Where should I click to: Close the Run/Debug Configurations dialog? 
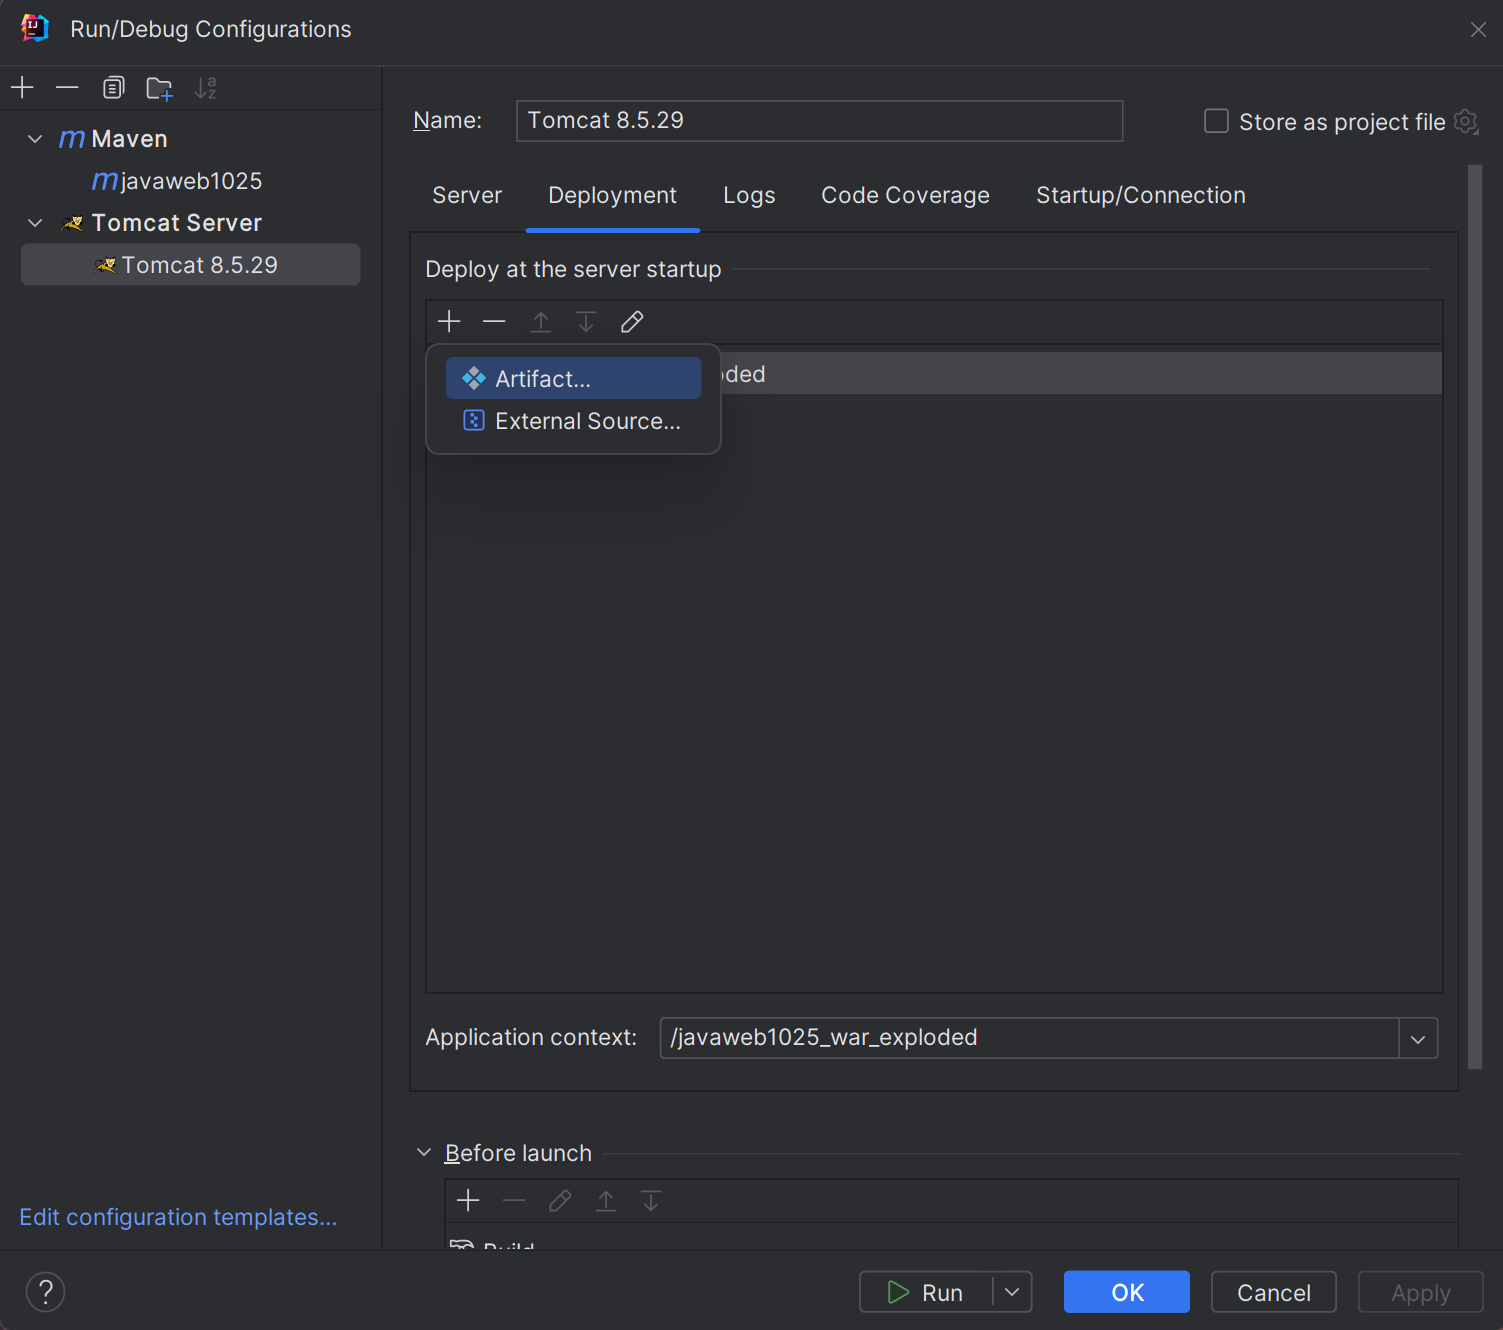coord(1478,29)
